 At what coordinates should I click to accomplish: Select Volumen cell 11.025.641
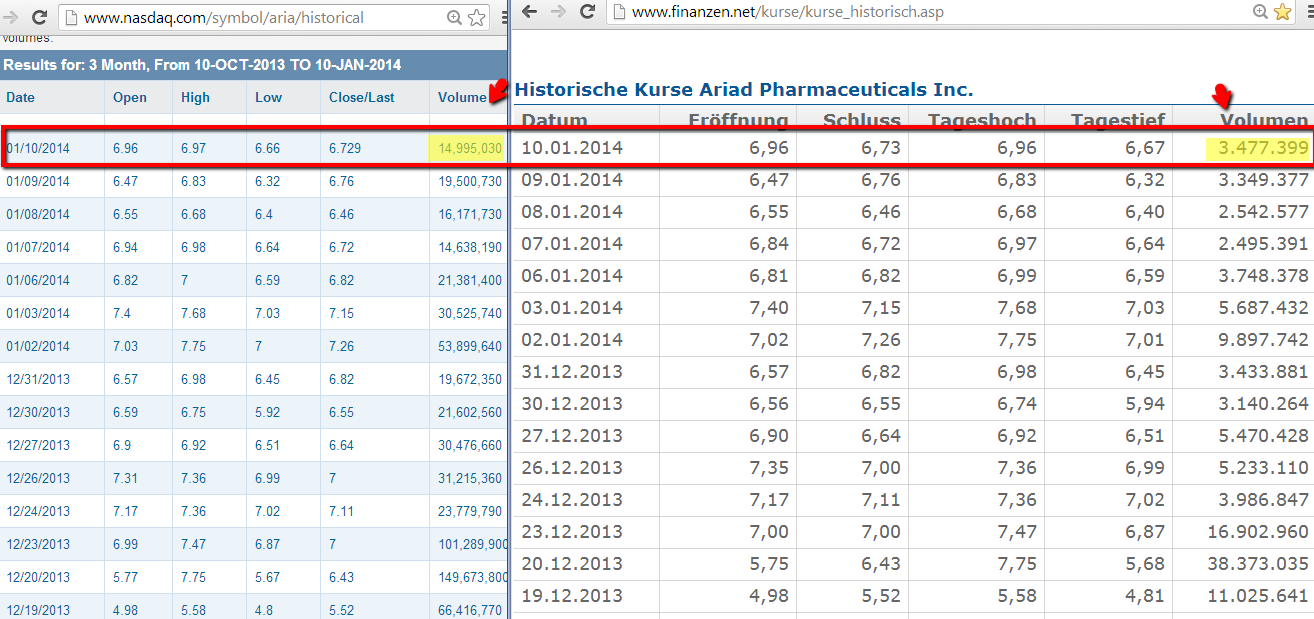pyautogui.click(x=1258, y=596)
